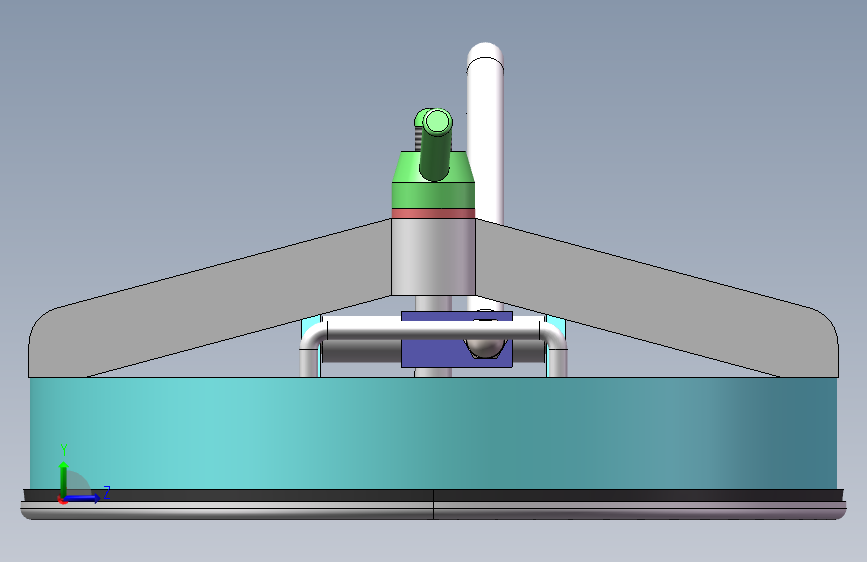Select the dark green cylindrical handle
The image size is (867, 562).
[436, 145]
